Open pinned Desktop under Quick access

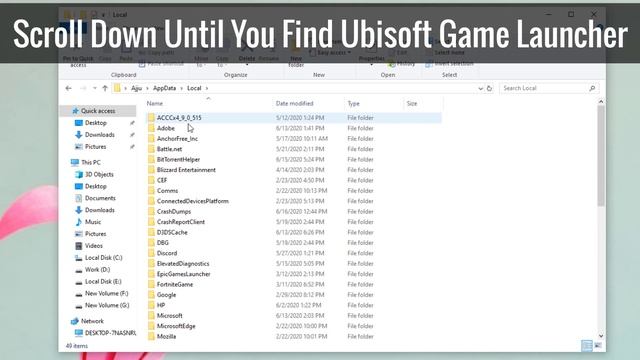click(x=96, y=123)
